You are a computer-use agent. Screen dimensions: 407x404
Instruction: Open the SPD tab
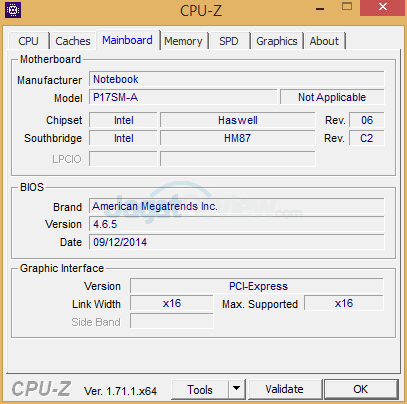click(x=229, y=41)
